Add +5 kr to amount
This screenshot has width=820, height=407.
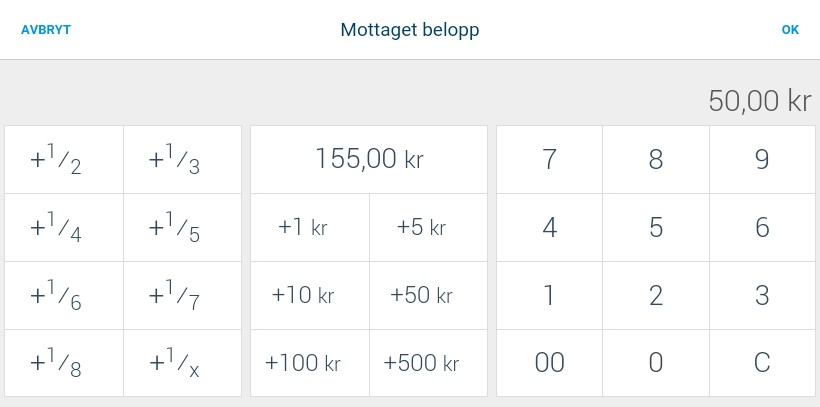coord(428,228)
